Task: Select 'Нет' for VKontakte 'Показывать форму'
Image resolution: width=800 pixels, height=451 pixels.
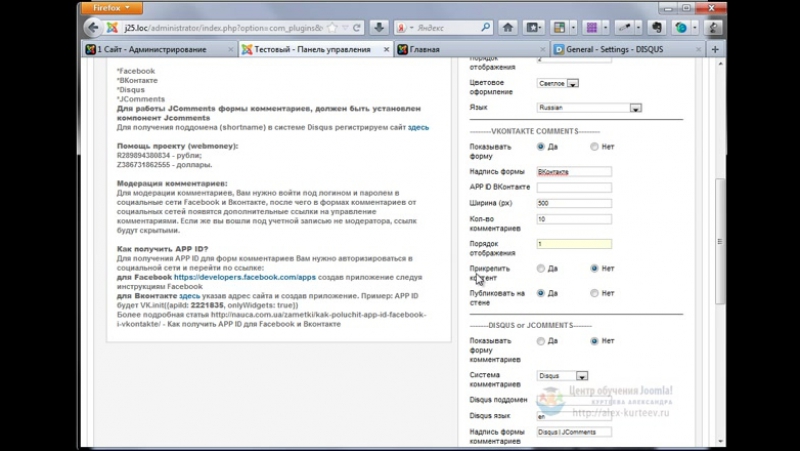Action: [594, 146]
